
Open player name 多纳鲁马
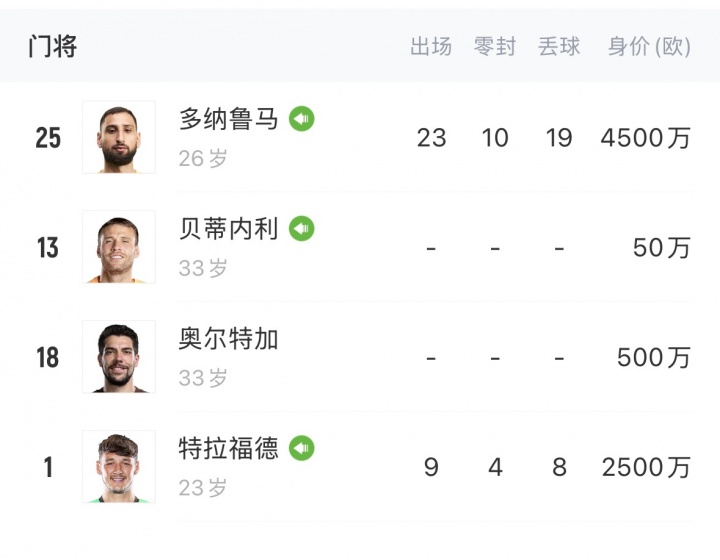click(229, 120)
